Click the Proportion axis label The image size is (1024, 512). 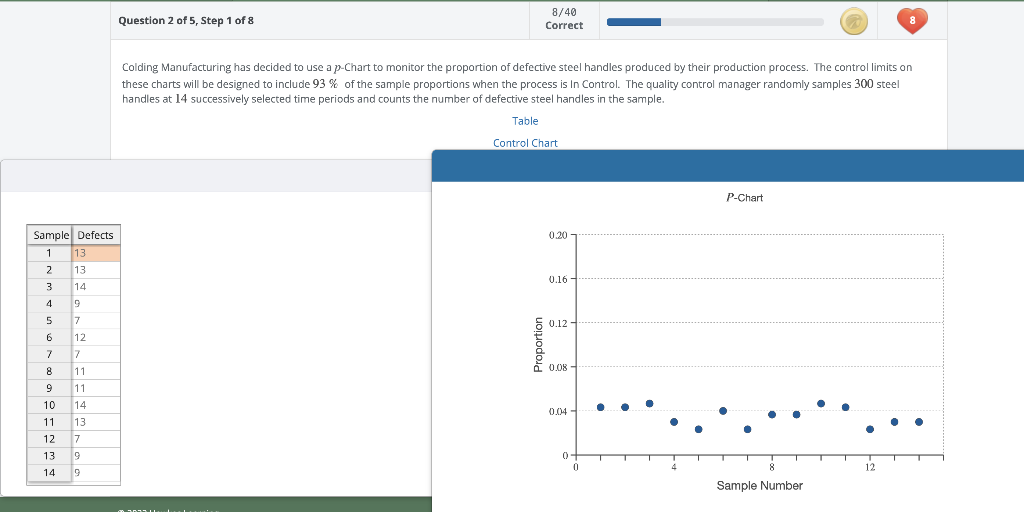[539, 345]
